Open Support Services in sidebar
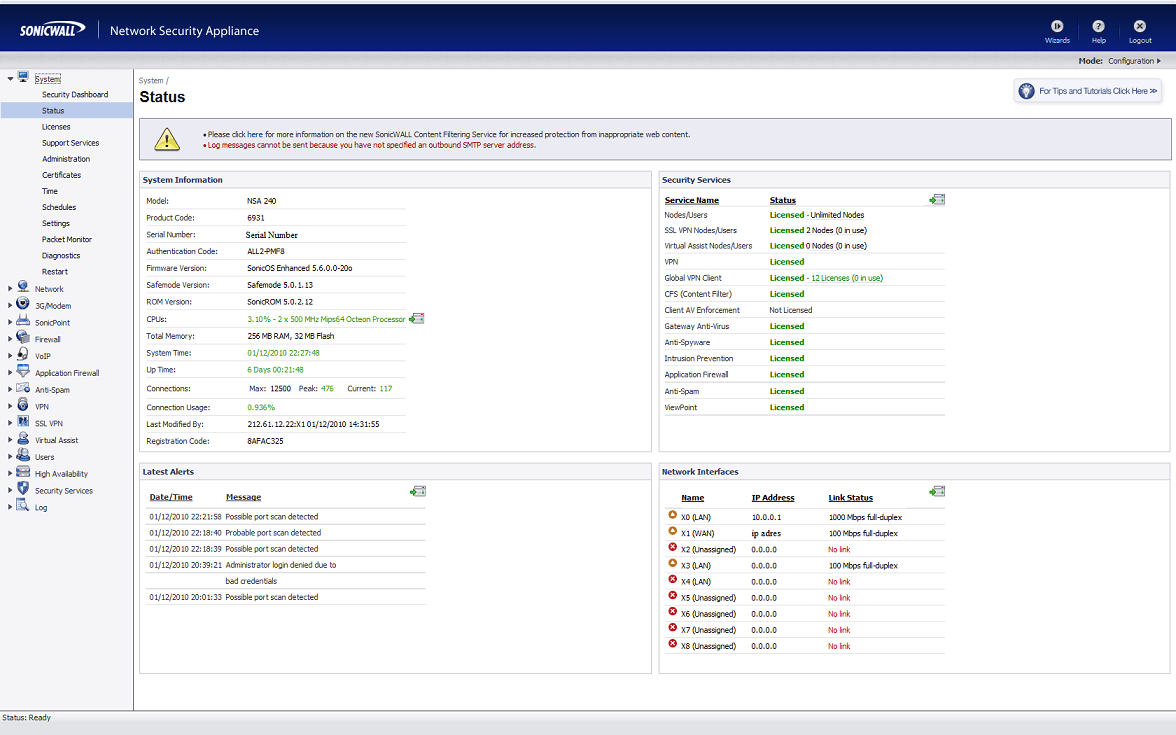This screenshot has height=735, width=1176. pyautogui.click(x=70, y=142)
